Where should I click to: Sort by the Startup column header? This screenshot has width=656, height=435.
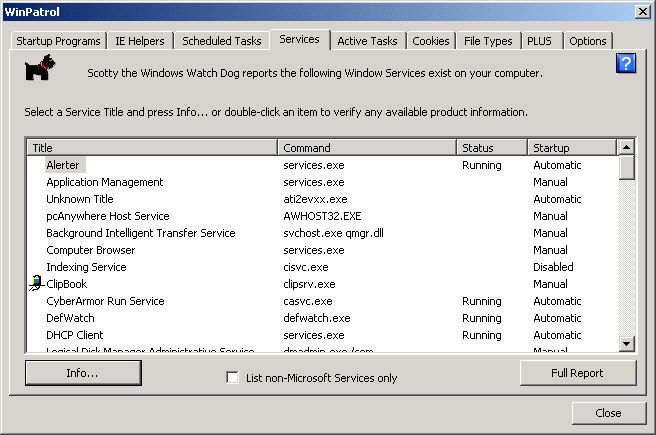point(572,148)
